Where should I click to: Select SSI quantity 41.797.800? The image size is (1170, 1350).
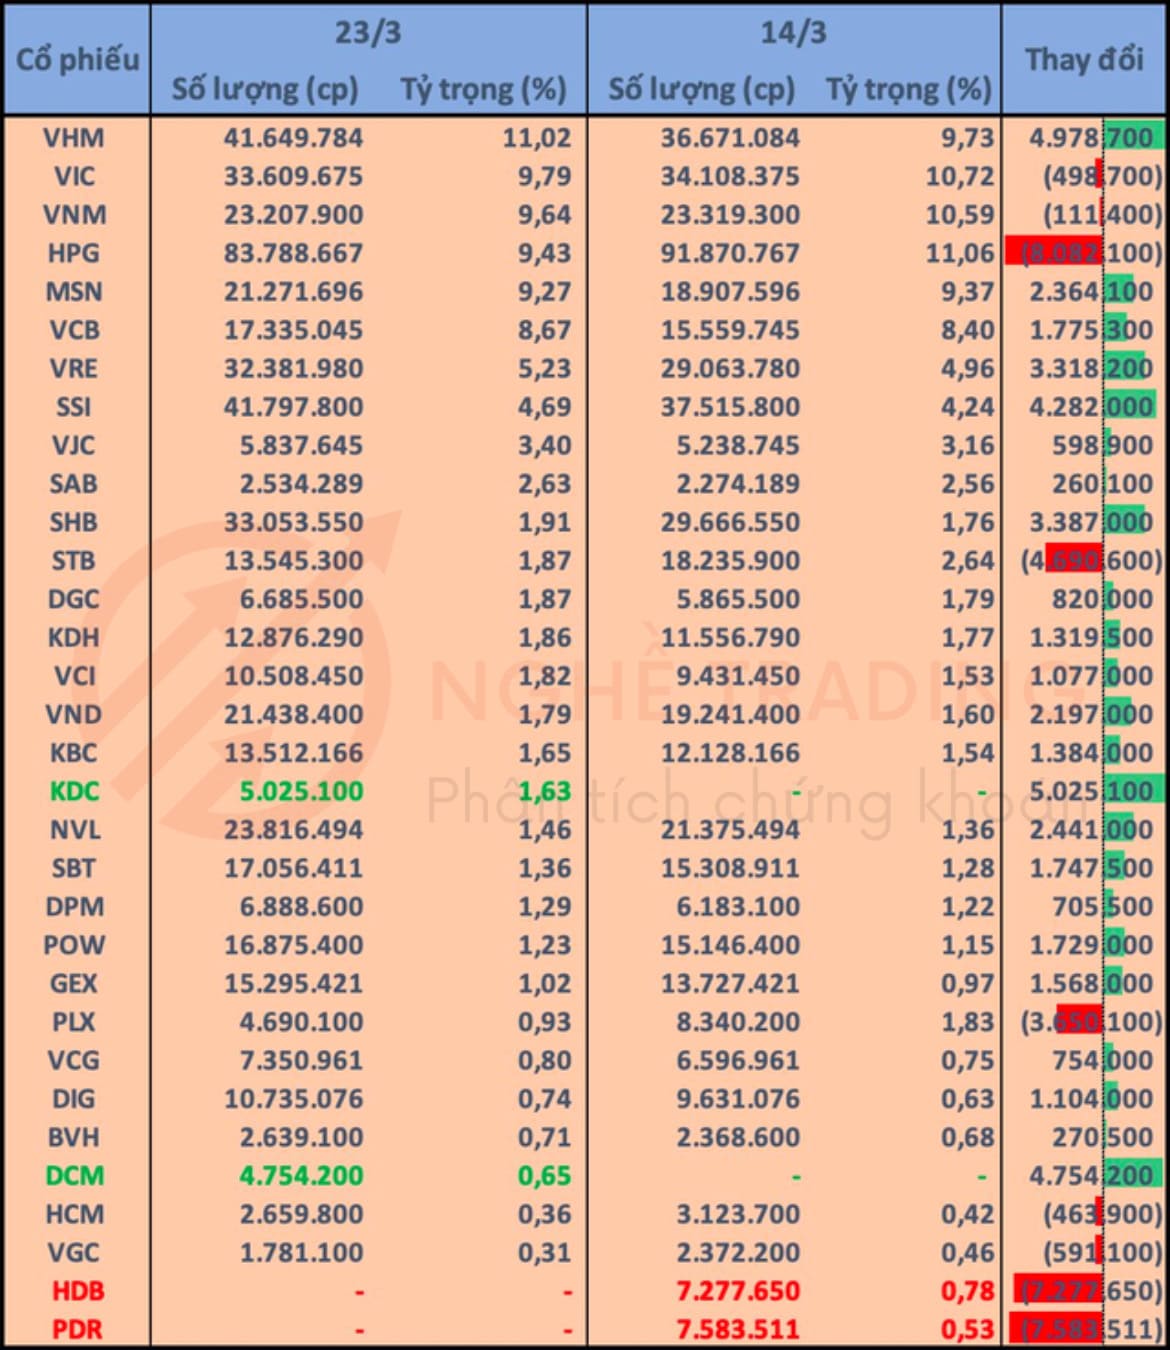click(x=293, y=407)
